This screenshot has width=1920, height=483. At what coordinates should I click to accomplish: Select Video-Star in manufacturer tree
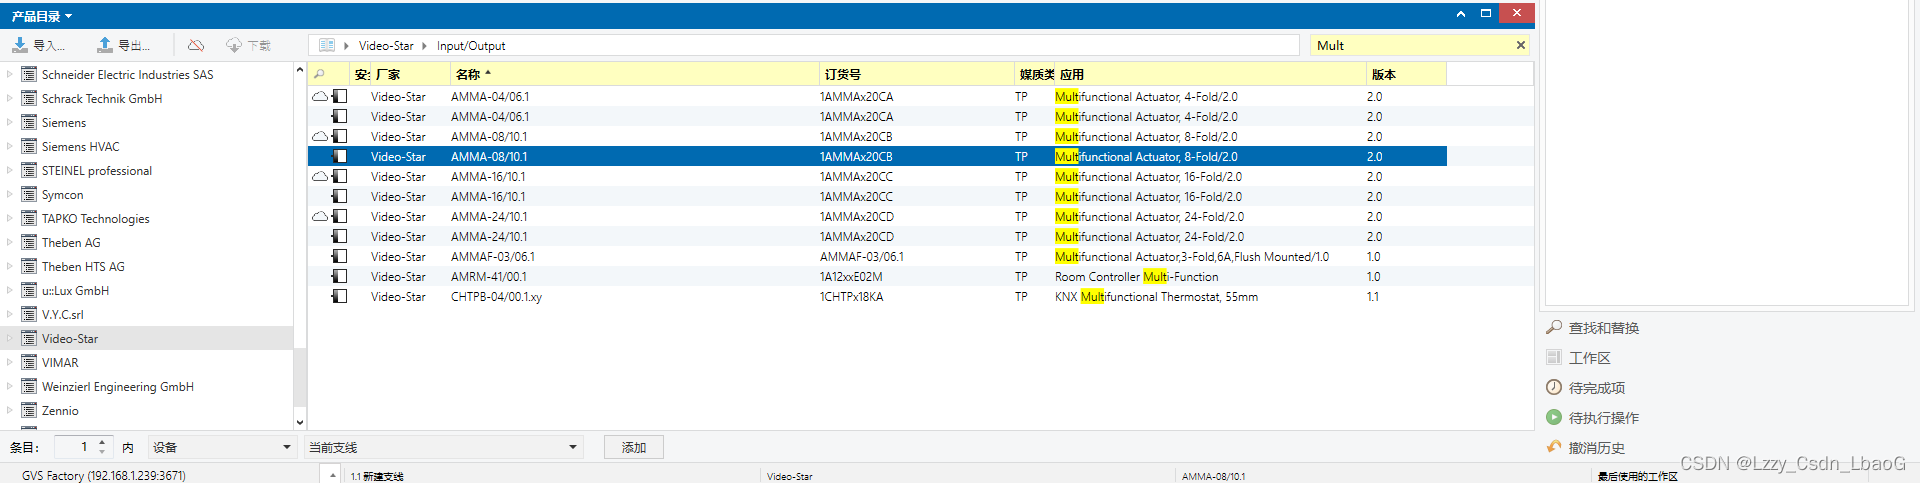click(70, 339)
